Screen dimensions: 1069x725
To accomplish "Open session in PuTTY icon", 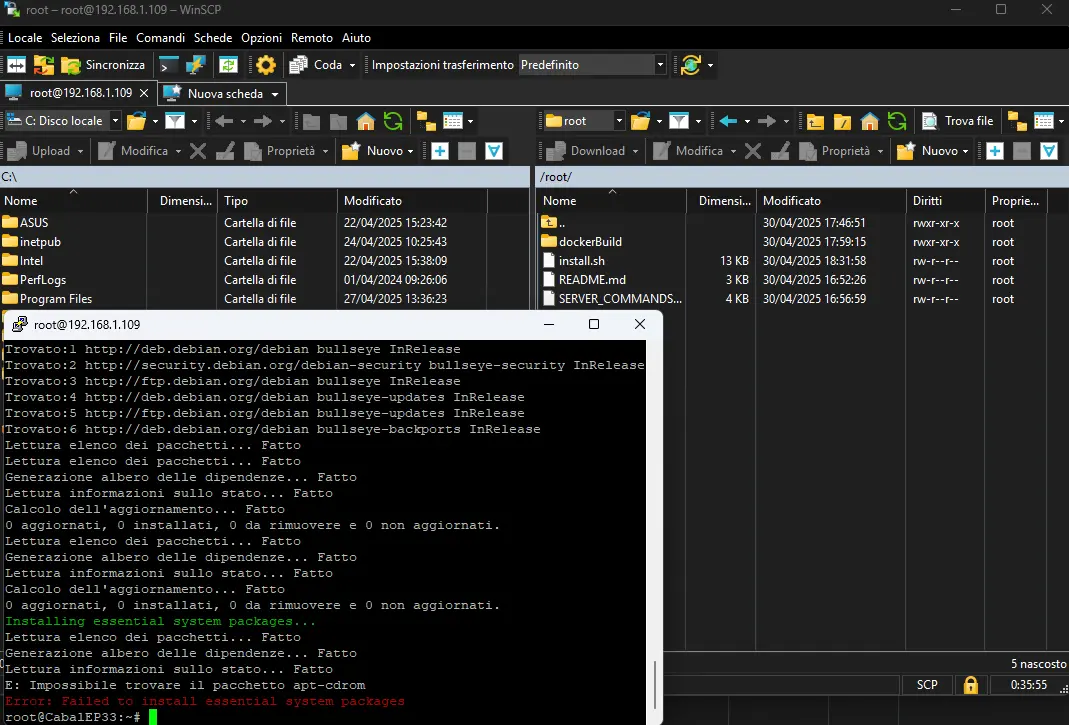I will coord(196,65).
